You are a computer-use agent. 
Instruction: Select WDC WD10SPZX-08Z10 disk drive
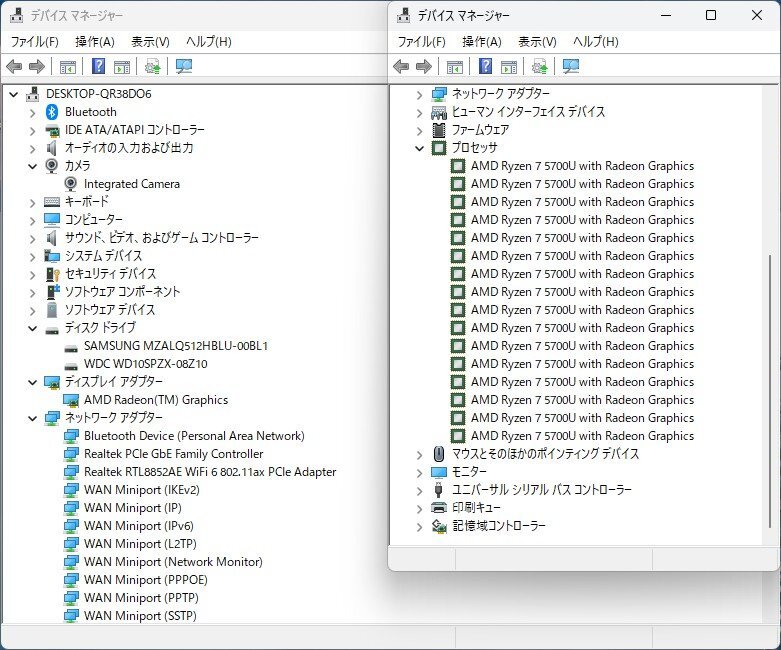(145, 364)
